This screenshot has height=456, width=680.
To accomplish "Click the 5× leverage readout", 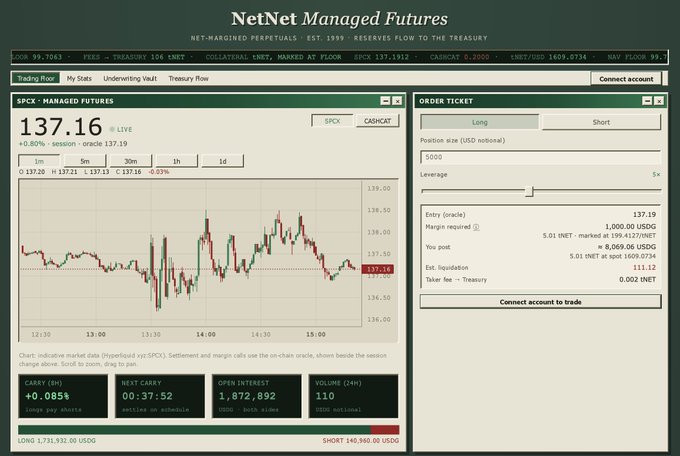I will (656, 174).
